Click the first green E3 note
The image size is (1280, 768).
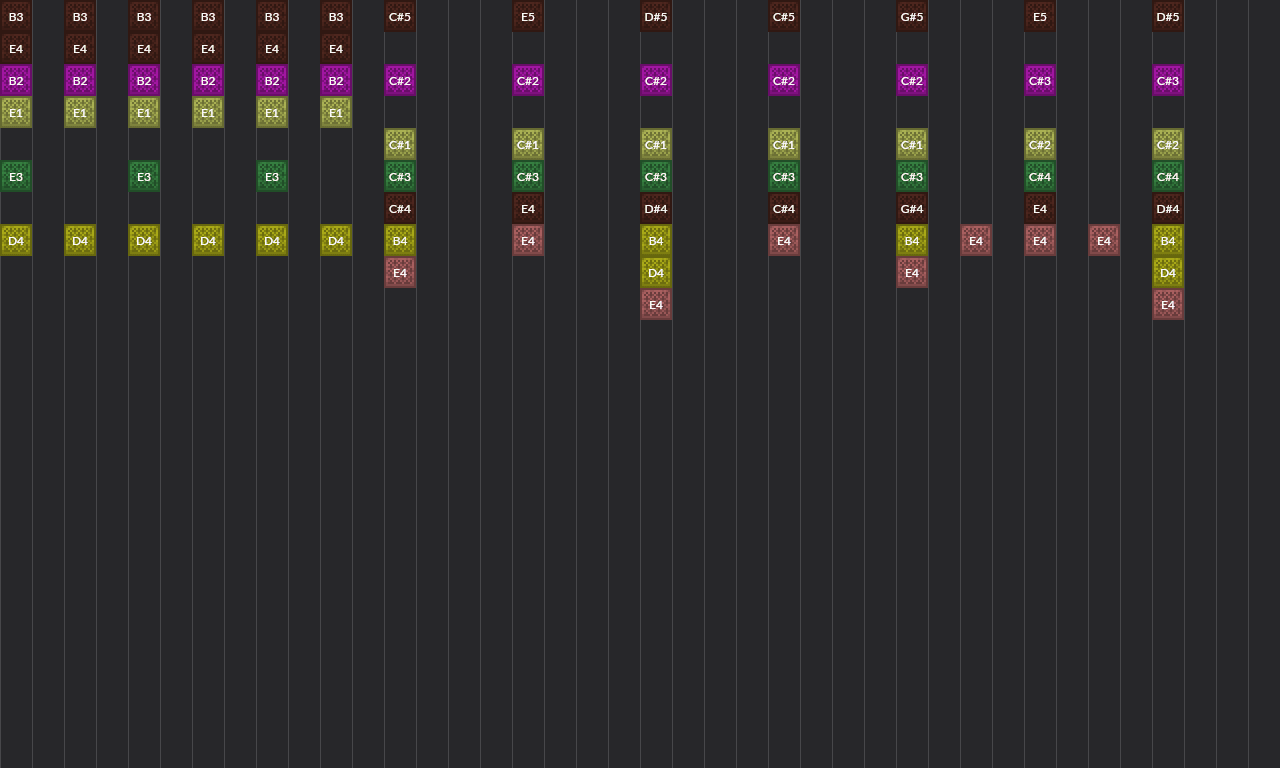16,176
